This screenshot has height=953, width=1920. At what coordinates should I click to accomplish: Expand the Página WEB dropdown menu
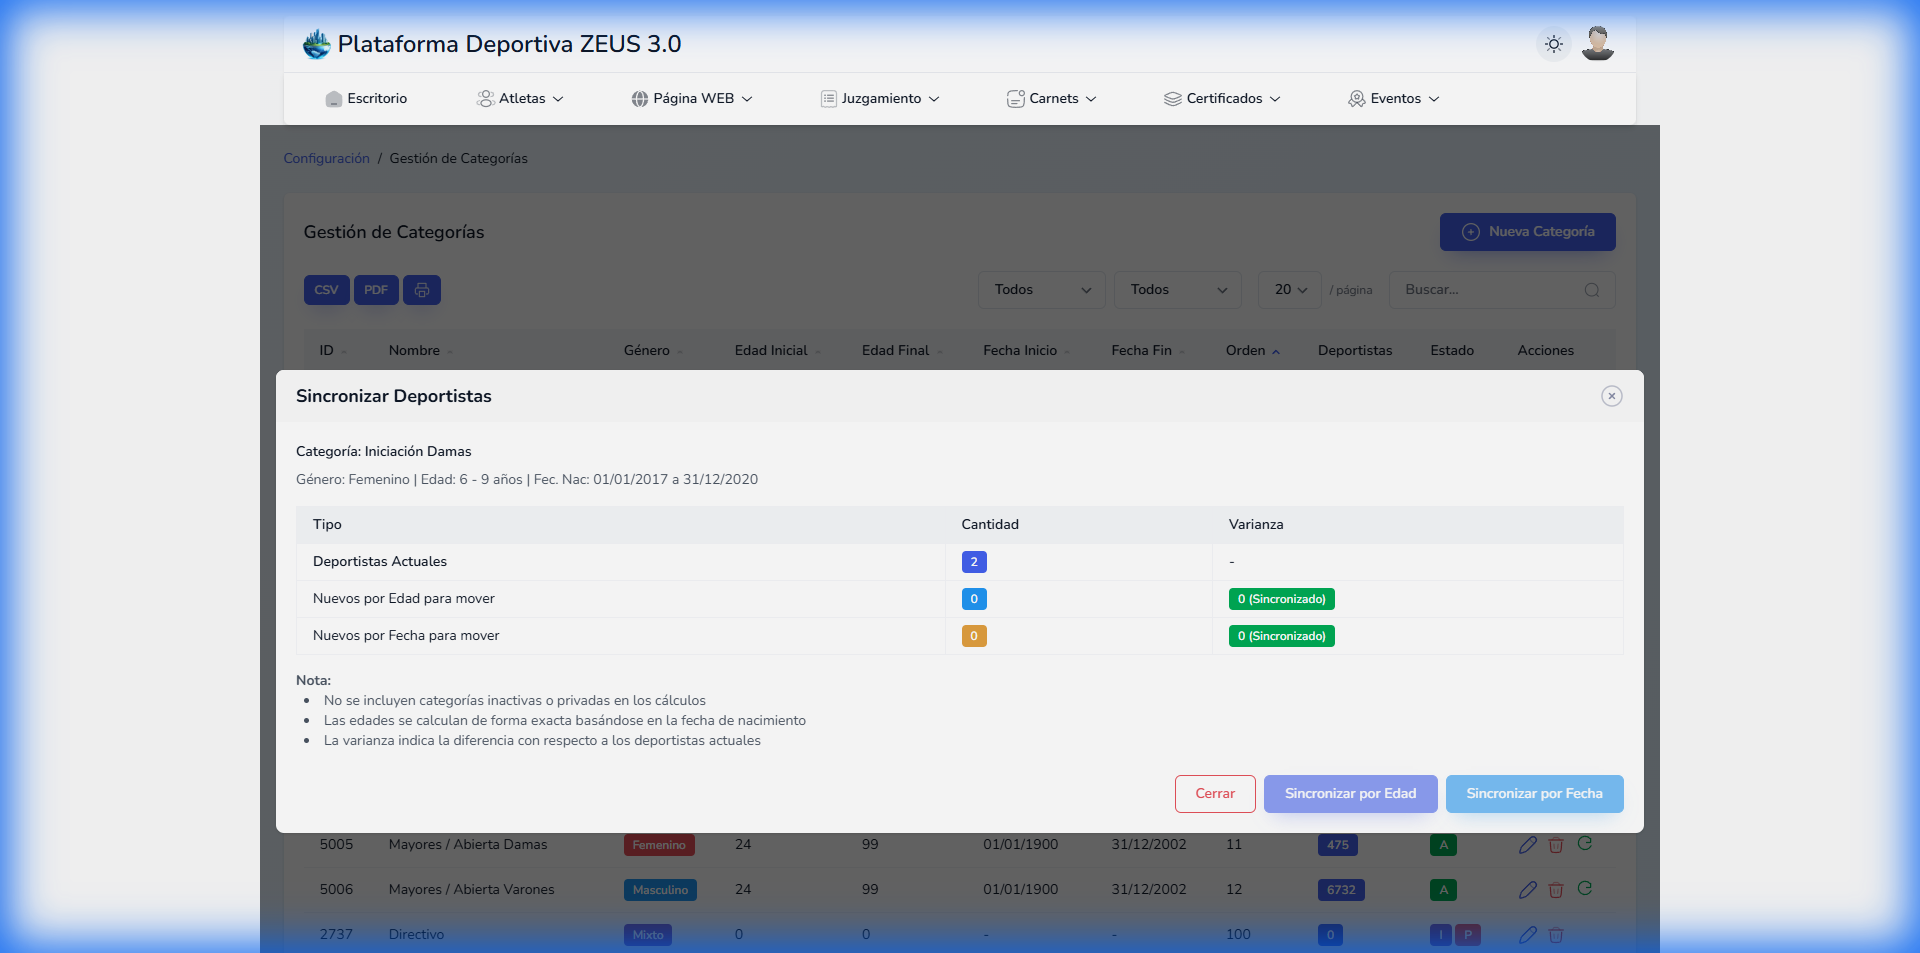pyautogui.click(x=692, y=99)
